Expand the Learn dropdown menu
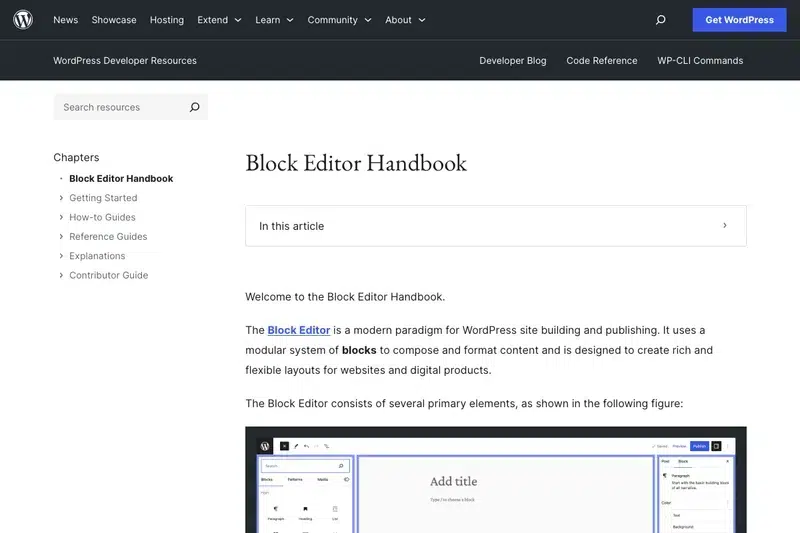 [274, 20]
